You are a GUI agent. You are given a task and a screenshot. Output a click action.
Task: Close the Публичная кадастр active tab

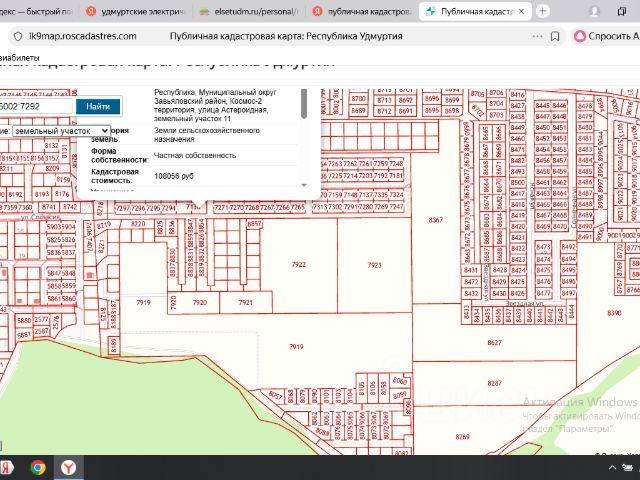coord(521,11)
